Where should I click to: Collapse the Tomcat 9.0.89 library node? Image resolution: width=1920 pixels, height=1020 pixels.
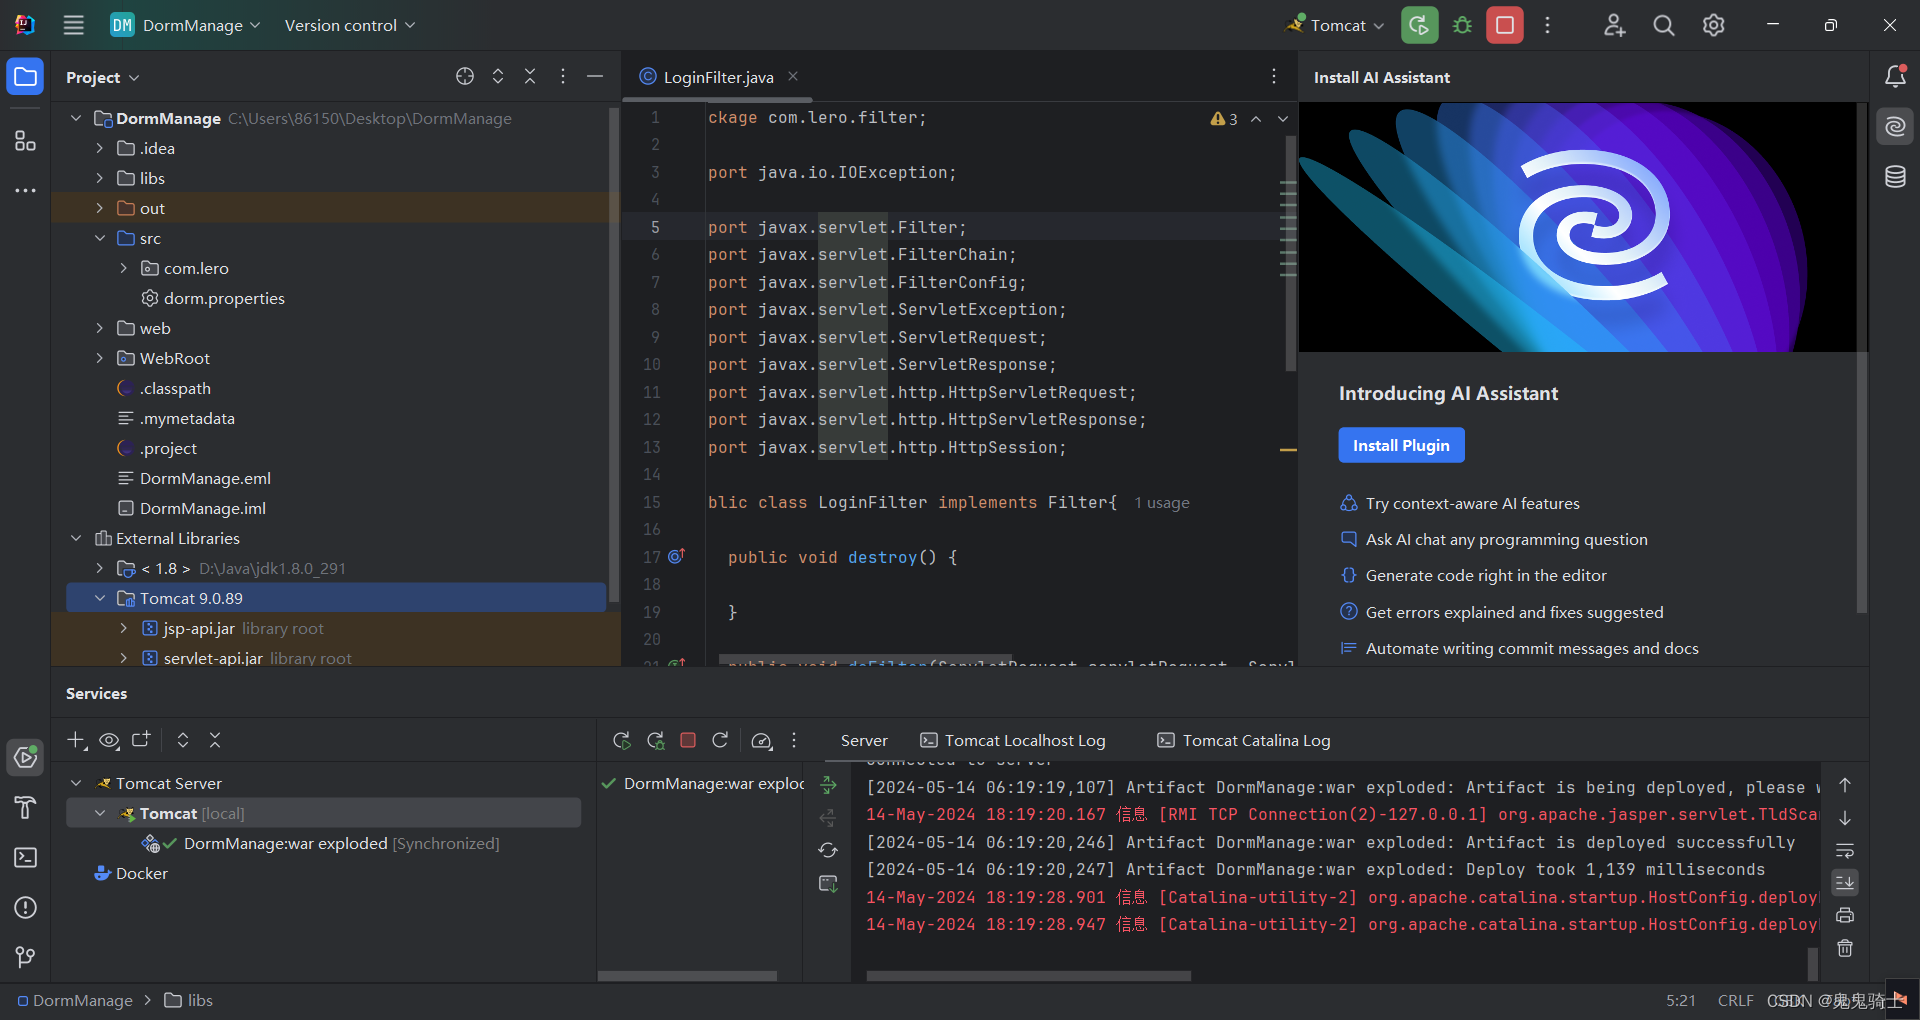(99, 598)
